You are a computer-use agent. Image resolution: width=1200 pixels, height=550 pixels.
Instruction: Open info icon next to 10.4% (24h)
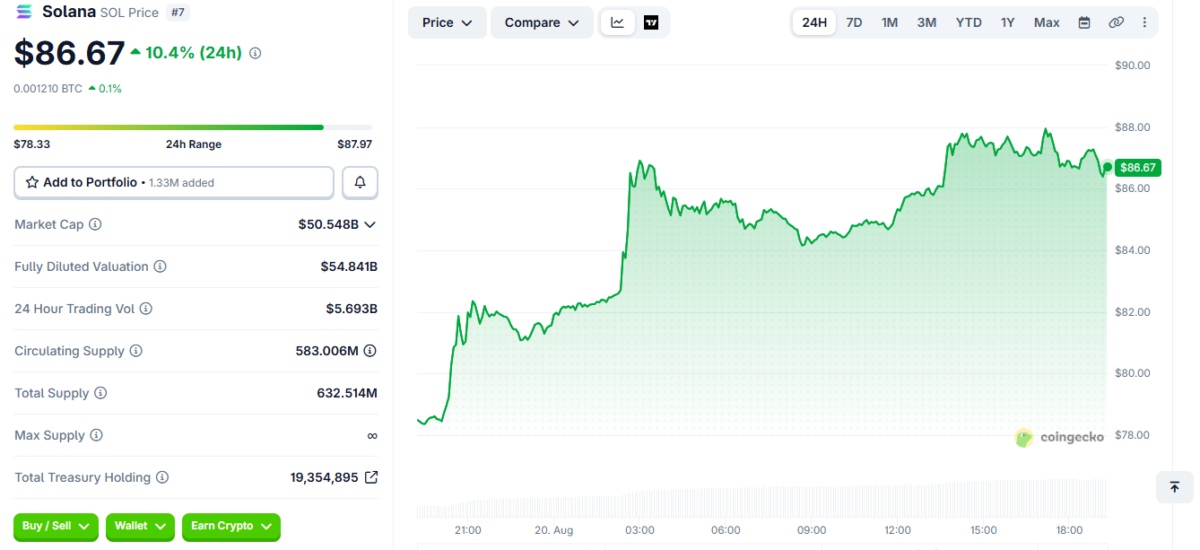click(255, 53)
